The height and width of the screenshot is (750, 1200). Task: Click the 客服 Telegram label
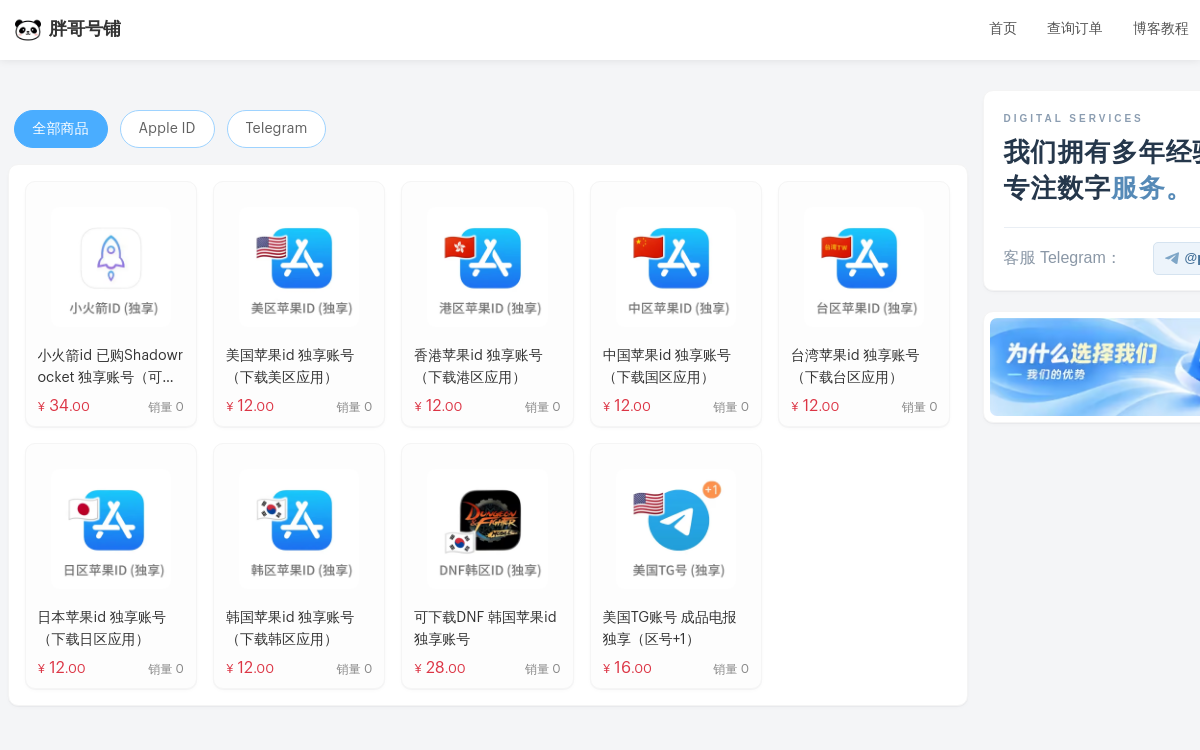click(1061, 258)
